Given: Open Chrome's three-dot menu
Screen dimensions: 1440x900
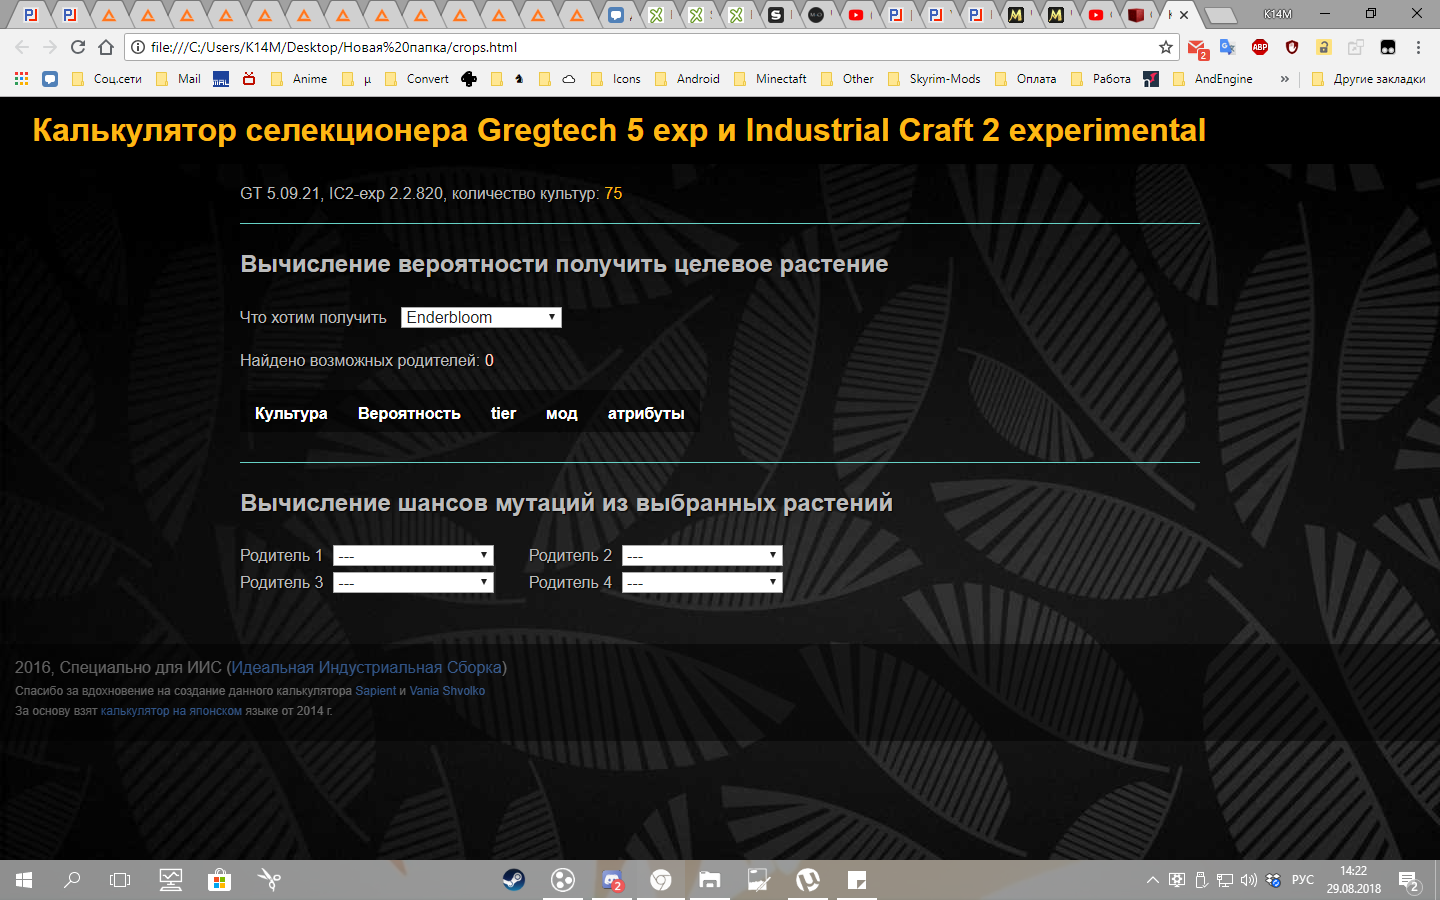Looking at the screenshot, I should tap(1418, 47).
